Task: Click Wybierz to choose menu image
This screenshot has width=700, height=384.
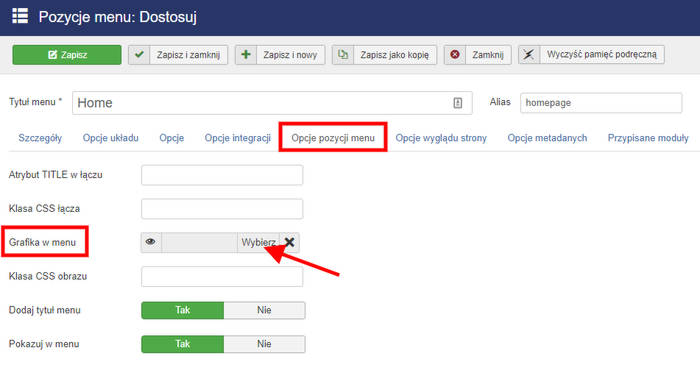Action: coord(258,242)
